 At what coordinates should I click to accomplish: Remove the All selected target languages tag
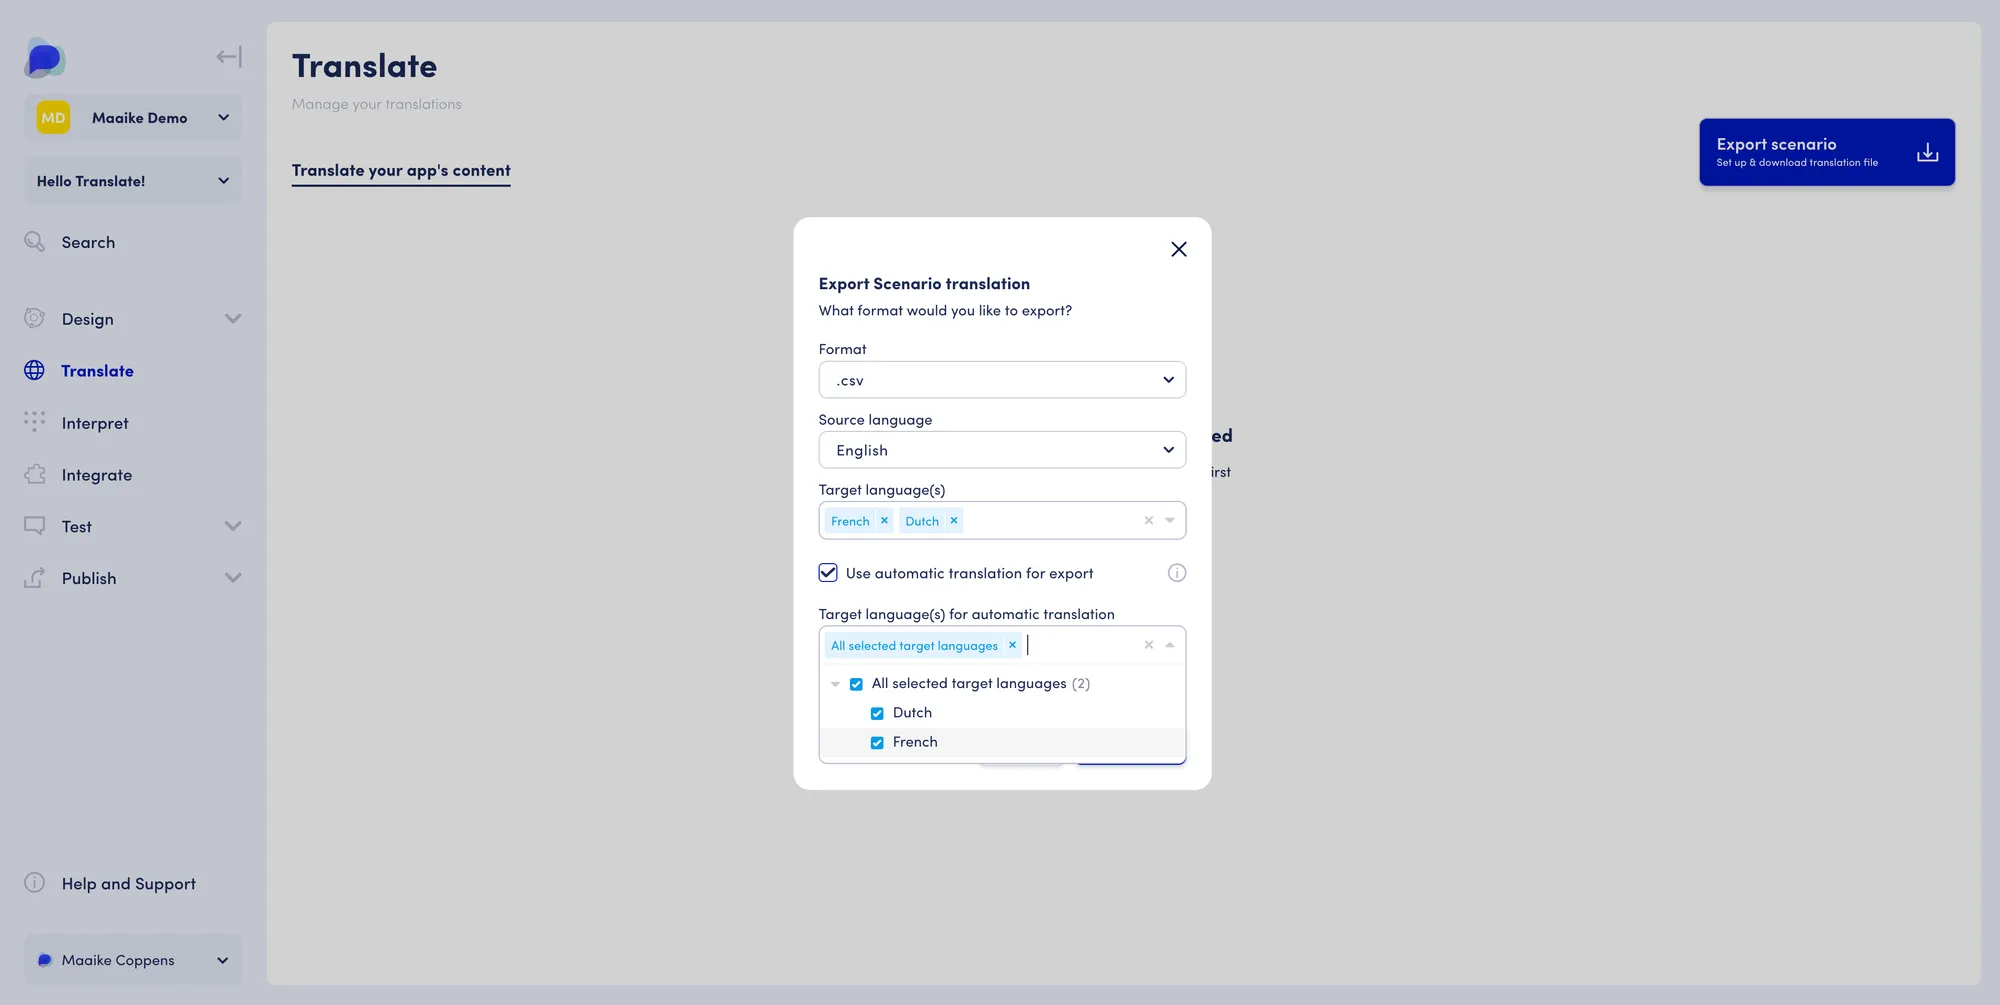pyautogui.click(x=1012, y=645)
